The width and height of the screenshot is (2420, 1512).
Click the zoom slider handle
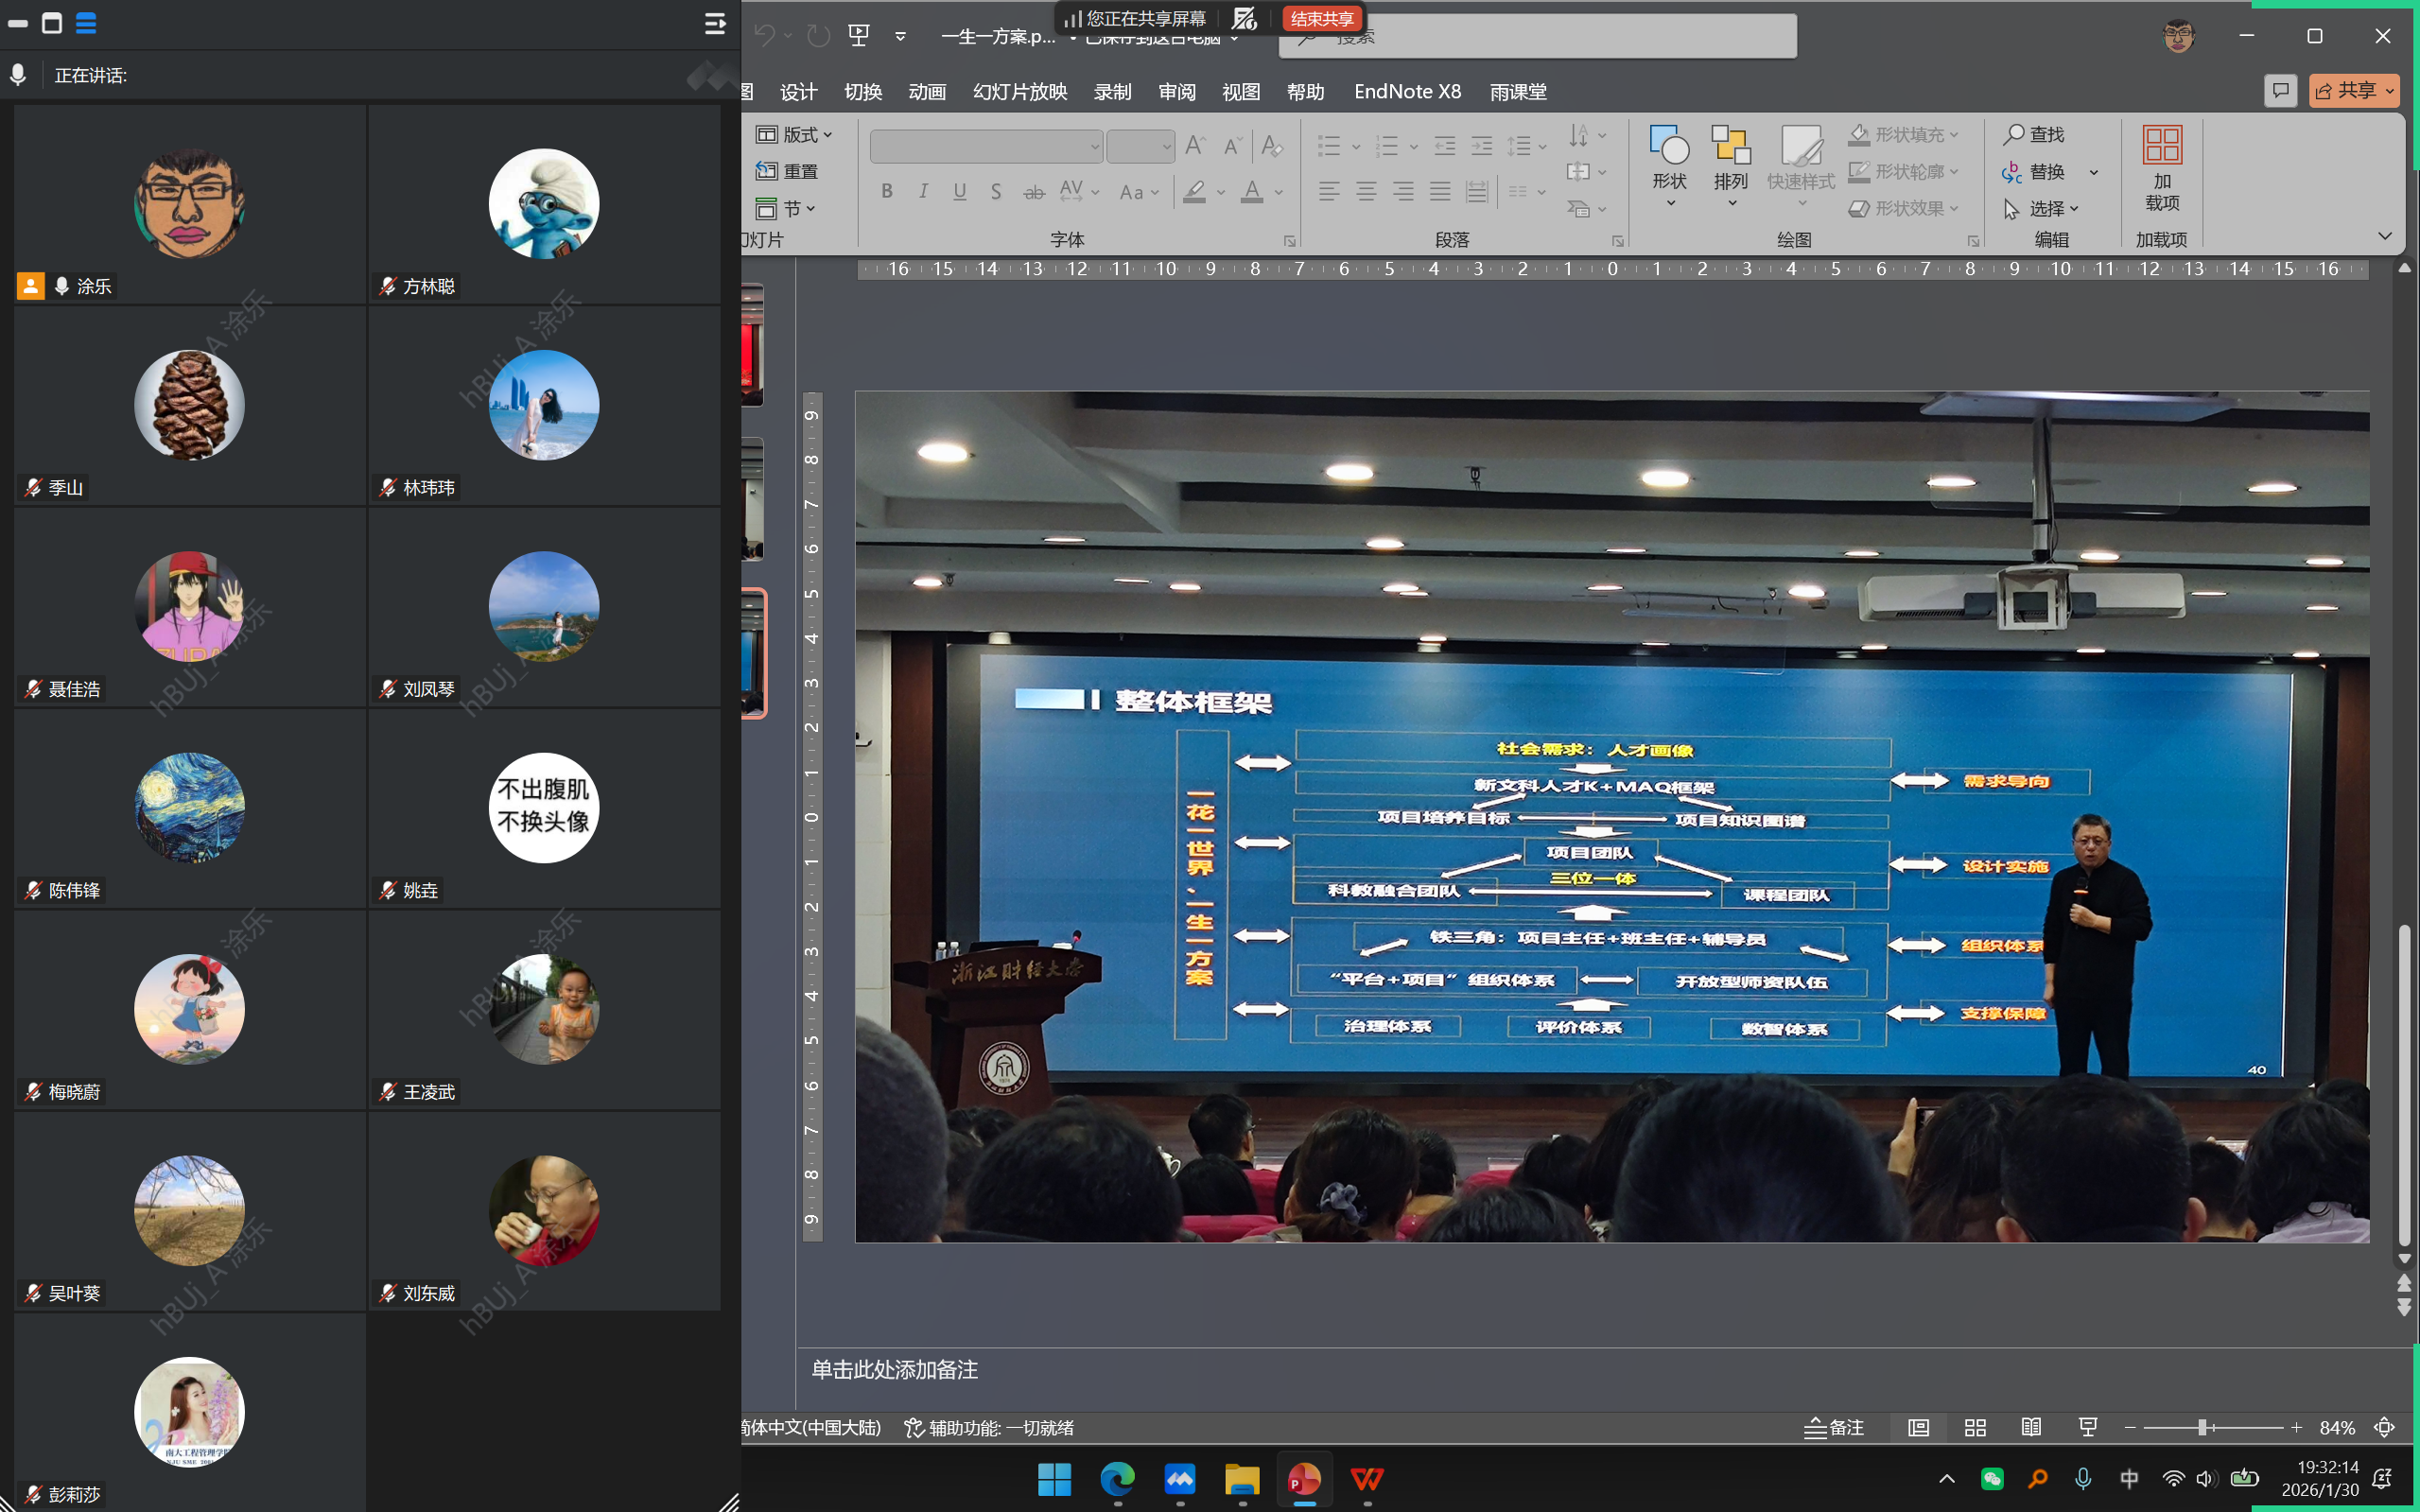click(x=2202, y=1427)
